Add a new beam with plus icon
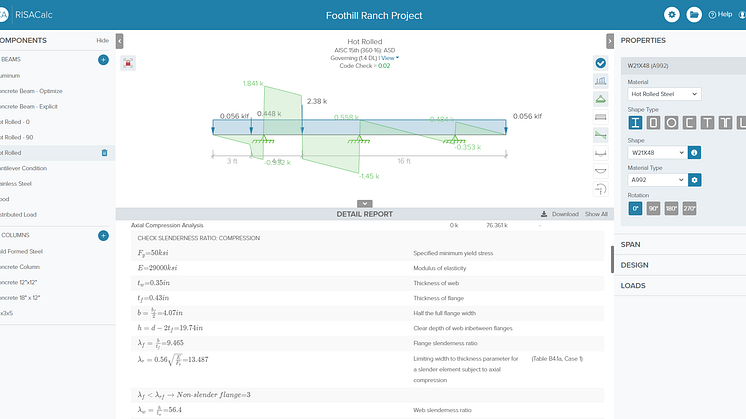This screenshot has height=419, width=746. coord(103,59)
